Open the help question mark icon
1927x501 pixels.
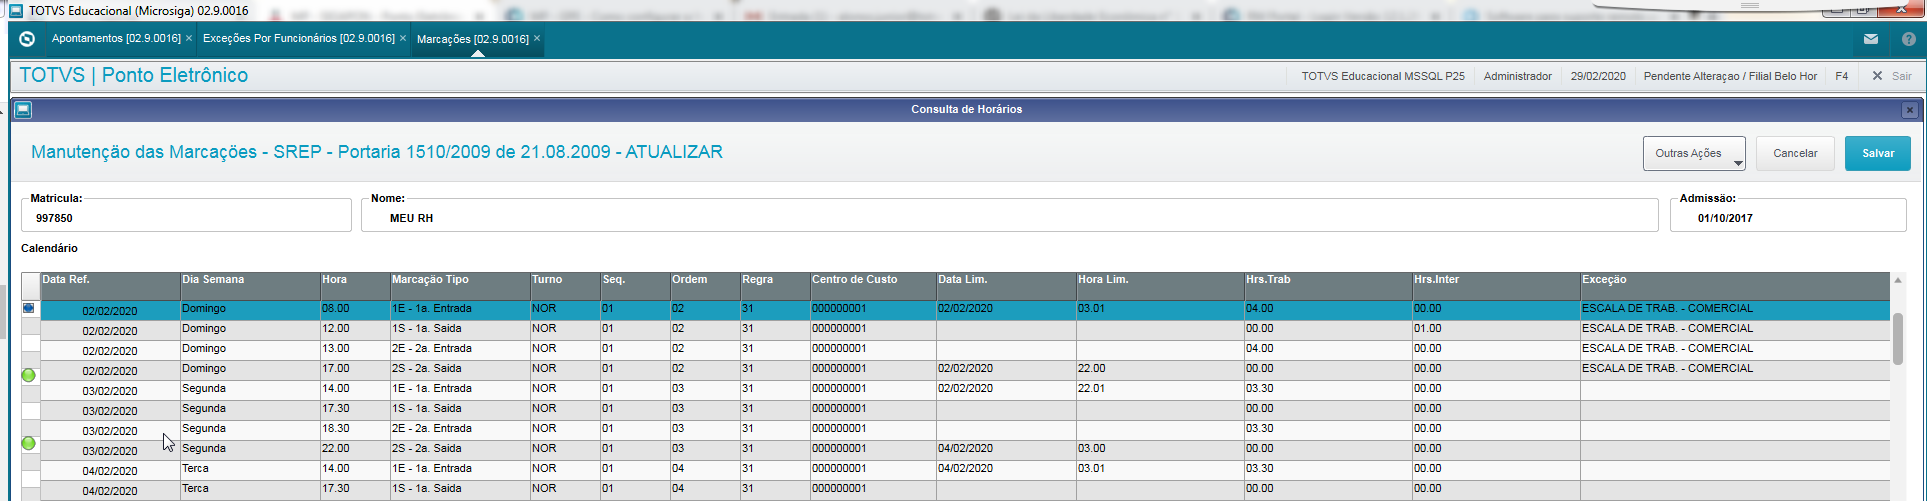tap(1908, 39)
